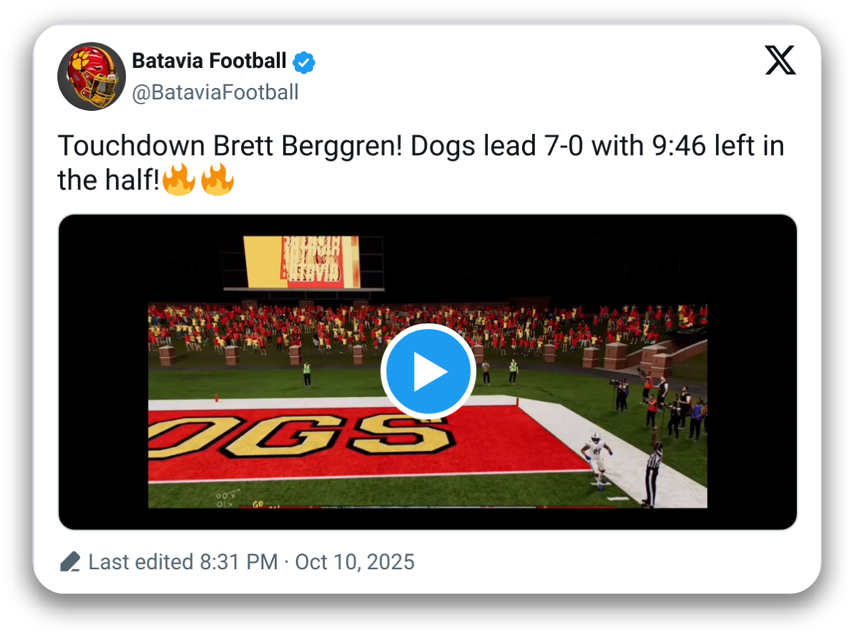Open the Batavia Football display name
Image resolution: width=854 pixels, height=636 pixels.
[x=209, y=61]
